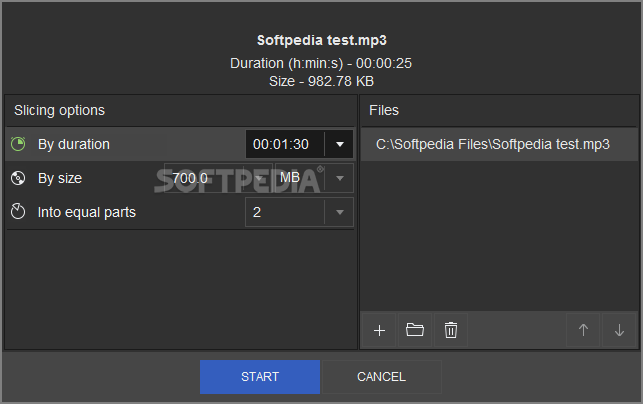Viewport: 643px width, 404px height.
Task: Select the Into equal parts option
Action: pos(180,212)
